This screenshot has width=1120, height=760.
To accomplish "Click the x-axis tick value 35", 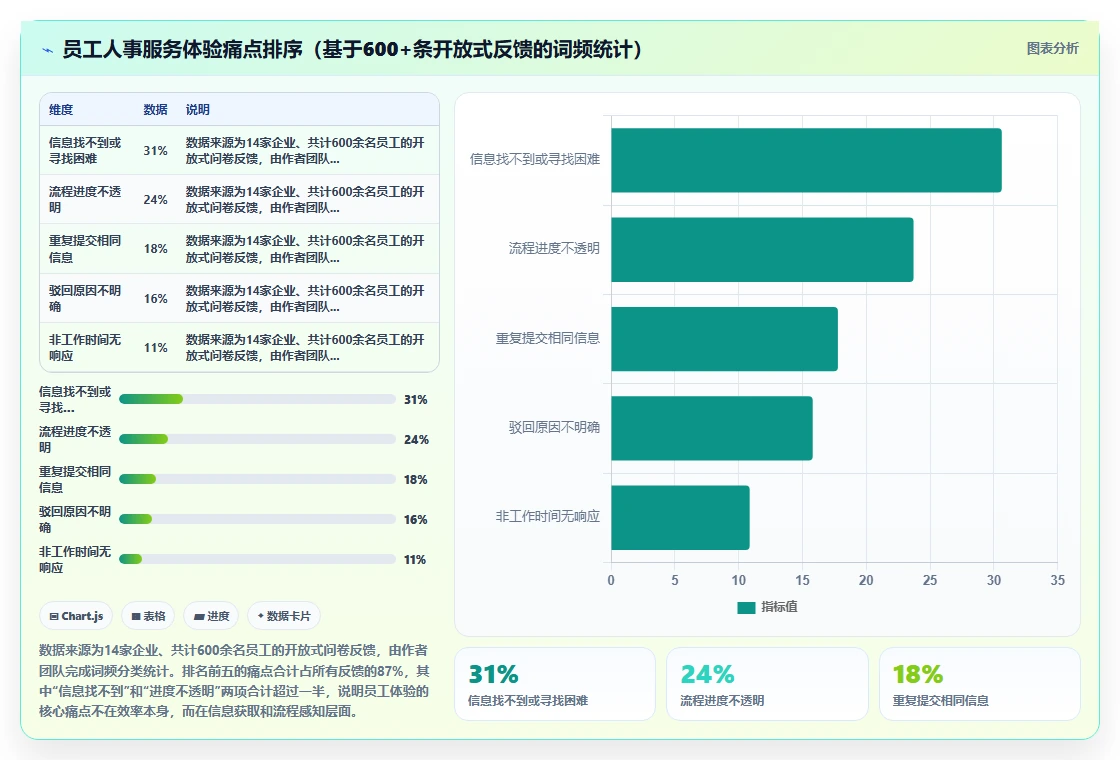I will point(1057,581).
